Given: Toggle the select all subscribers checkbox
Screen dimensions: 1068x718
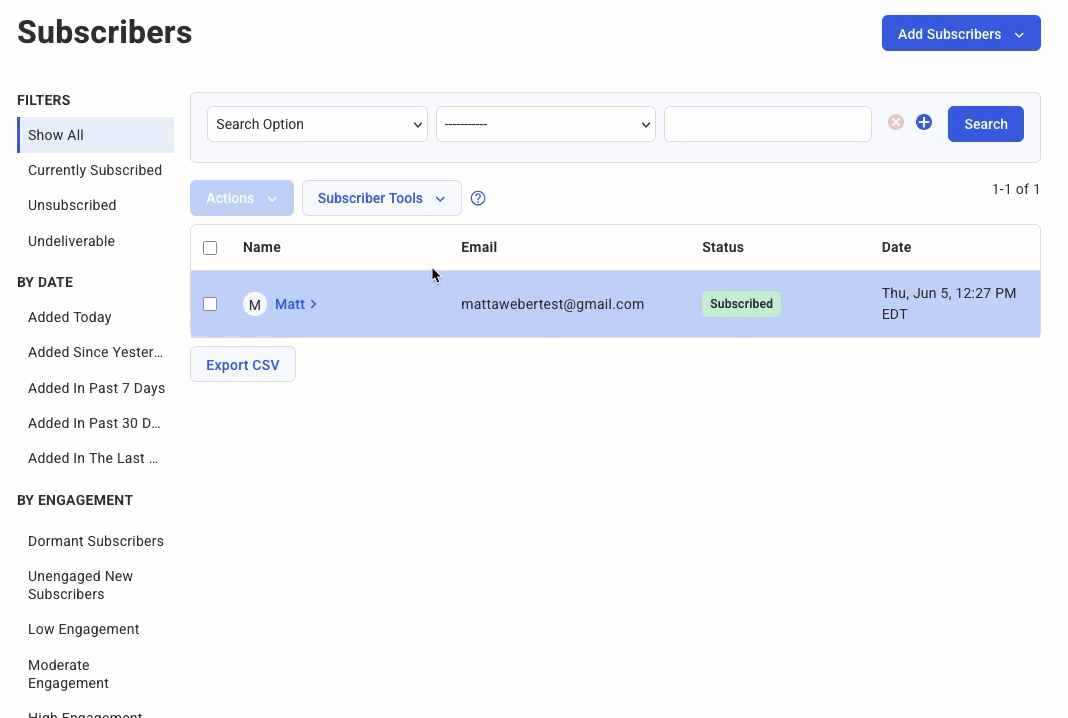Looking at the screenshot, I should pyautogui.click(x=210, y=248).
